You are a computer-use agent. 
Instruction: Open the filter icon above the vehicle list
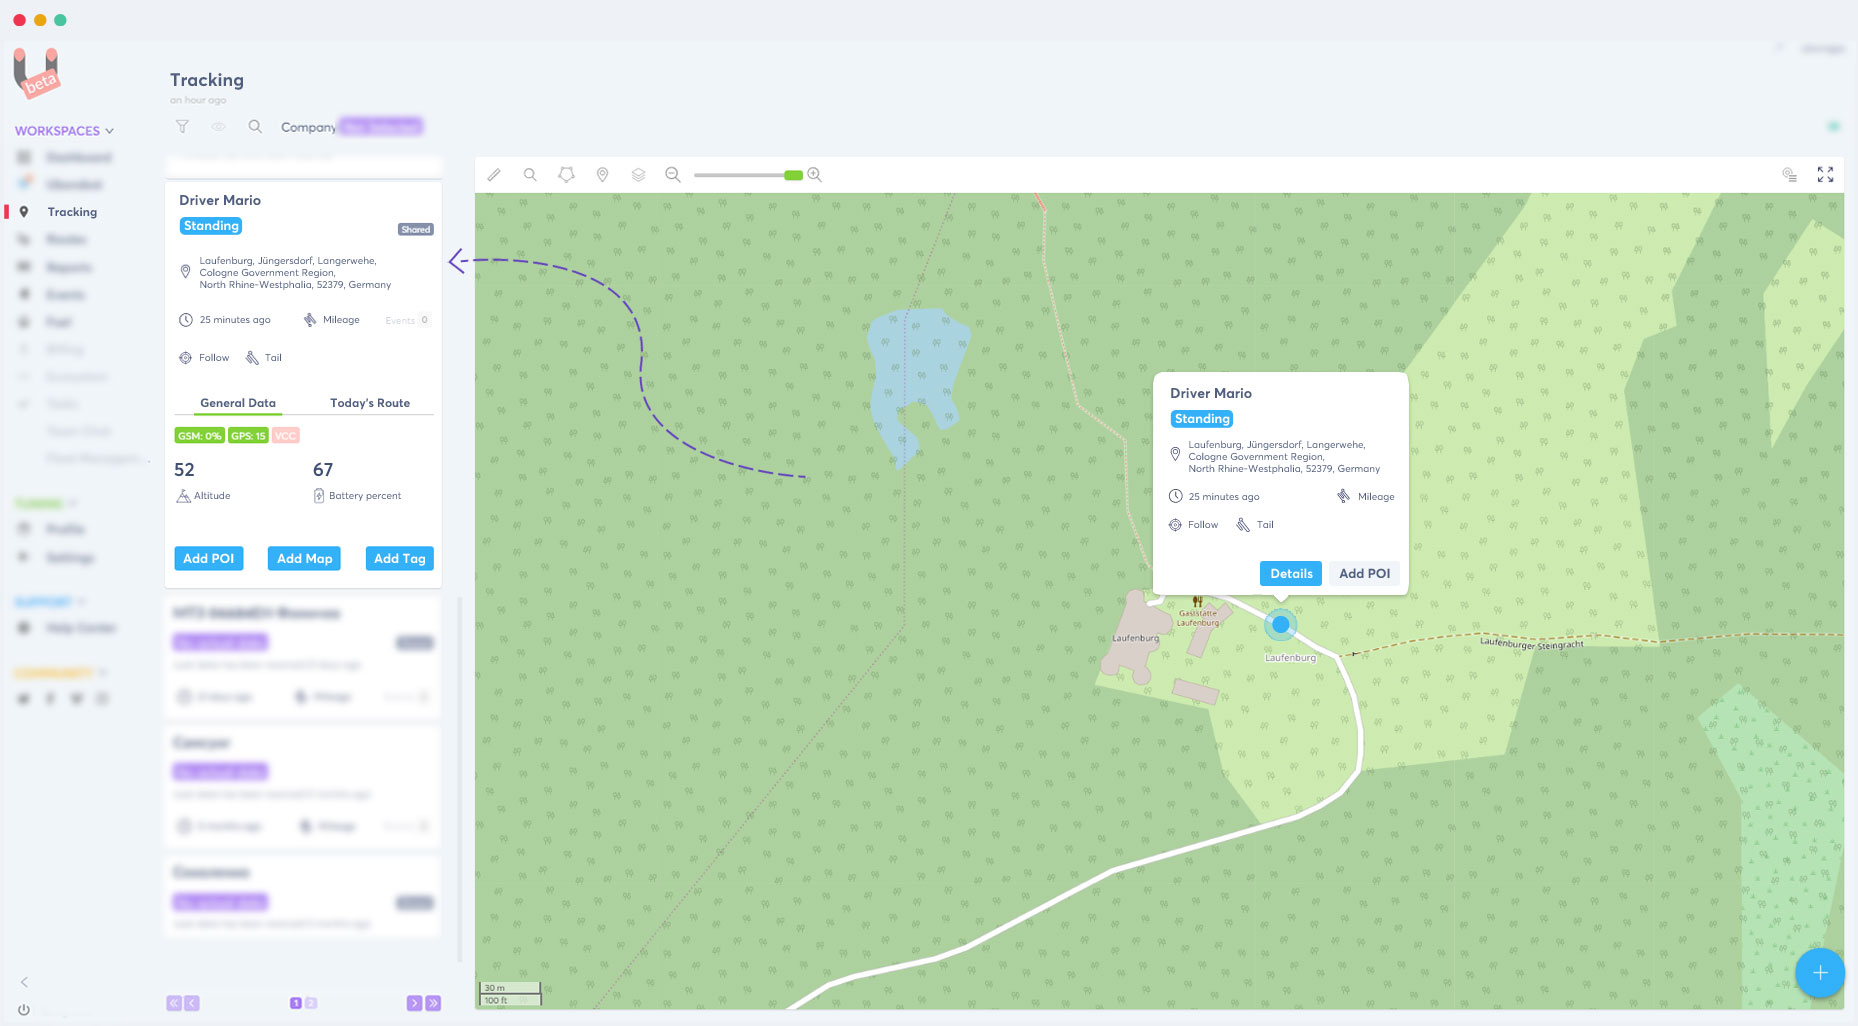coord(182,126)
